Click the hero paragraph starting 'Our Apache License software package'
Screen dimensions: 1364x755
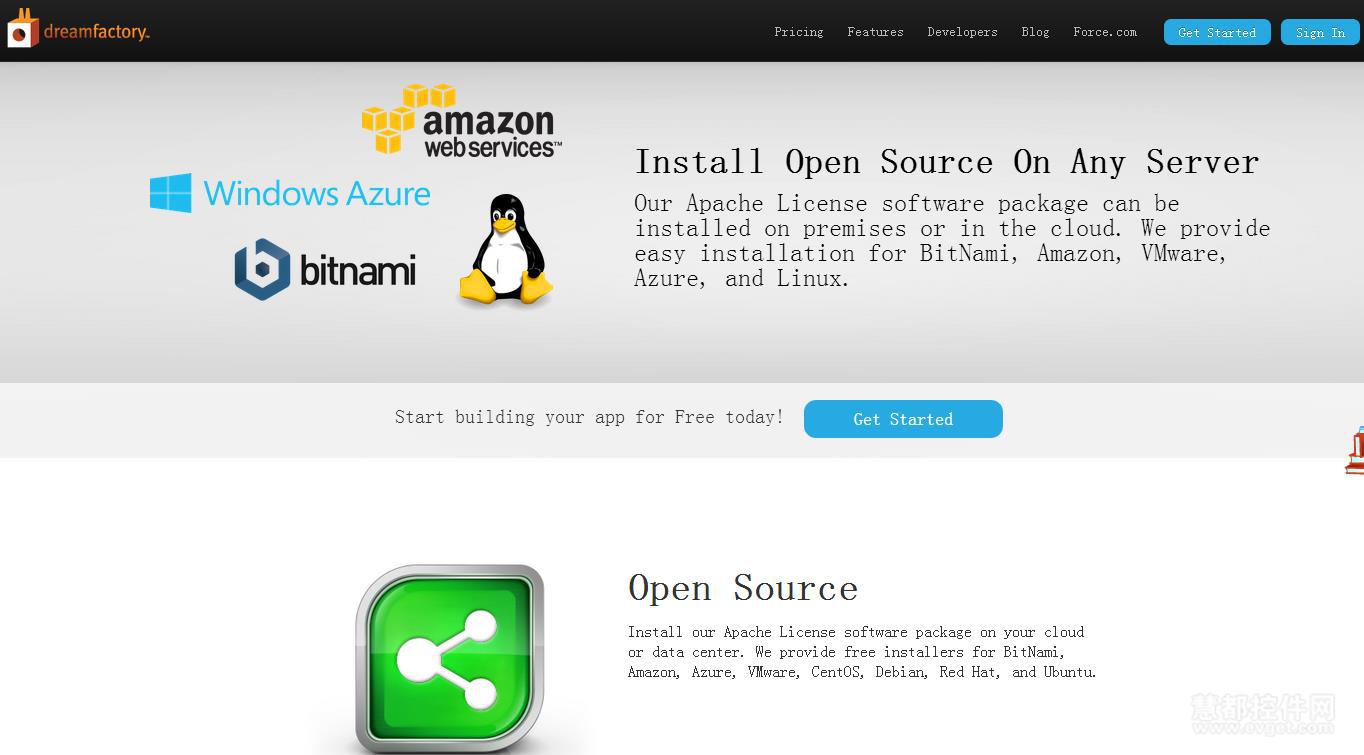coord(952,241)
